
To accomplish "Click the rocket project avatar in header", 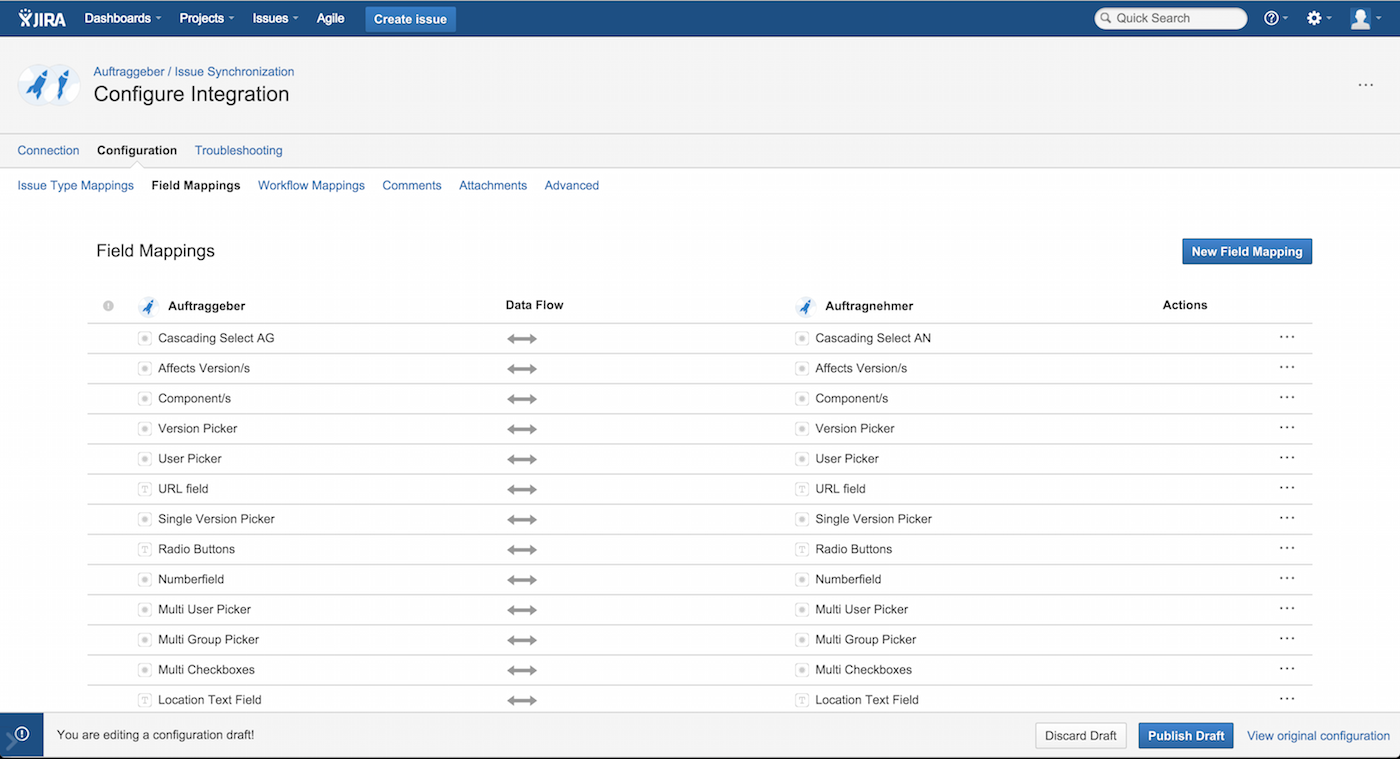I will click(49, 85).
